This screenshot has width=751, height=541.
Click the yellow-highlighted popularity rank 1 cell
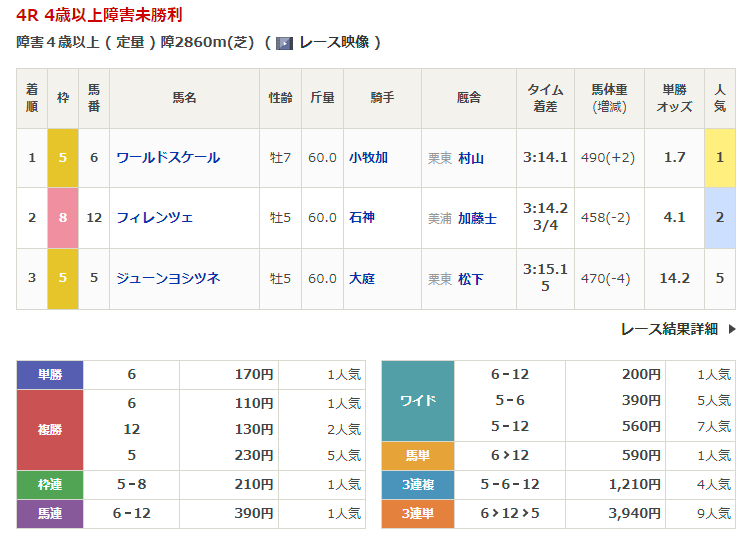[x=719, y=158]
